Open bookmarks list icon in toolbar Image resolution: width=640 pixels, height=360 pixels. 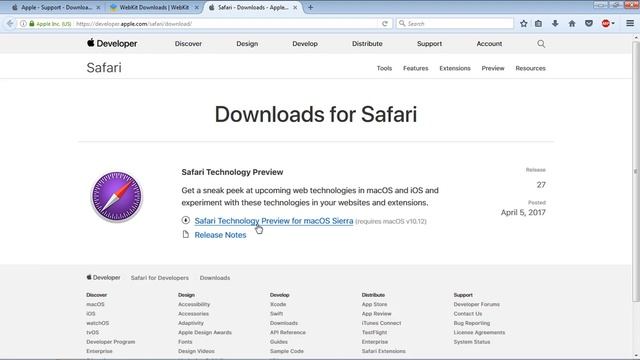pyautogui.click(x=538, y=24)
